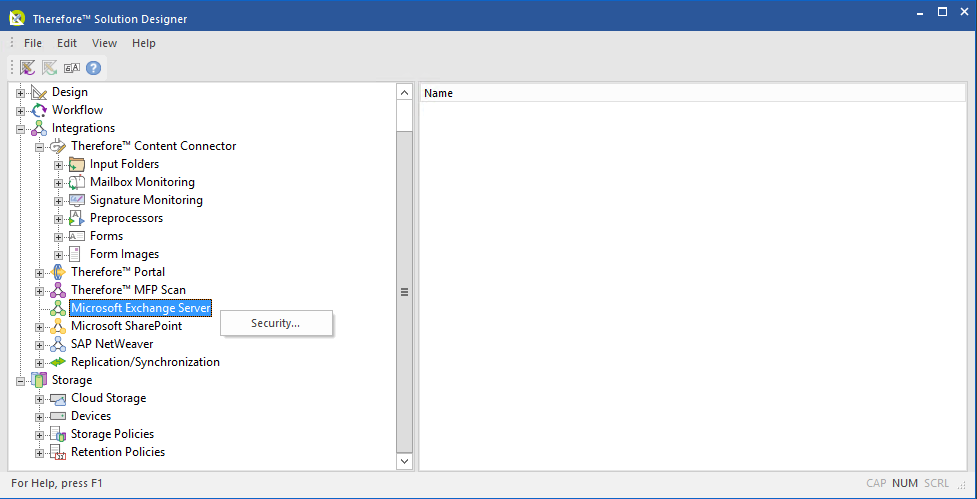Image resolution: width=977 pixels, height=499 pixels.
Task: Select the Integrations node icon
Action: click(x=39, y=128)
